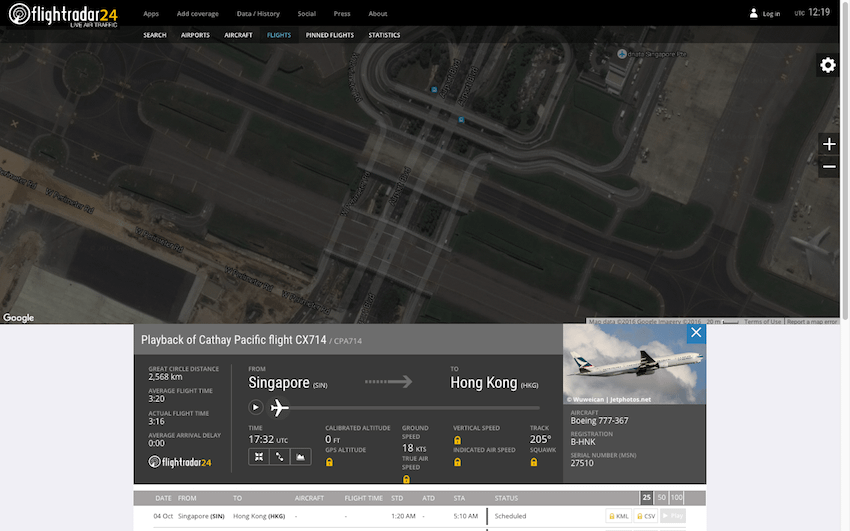Download CSV for 04 Oct flight
The width and height of the screenshot is (850, 531).
point(646,516)
